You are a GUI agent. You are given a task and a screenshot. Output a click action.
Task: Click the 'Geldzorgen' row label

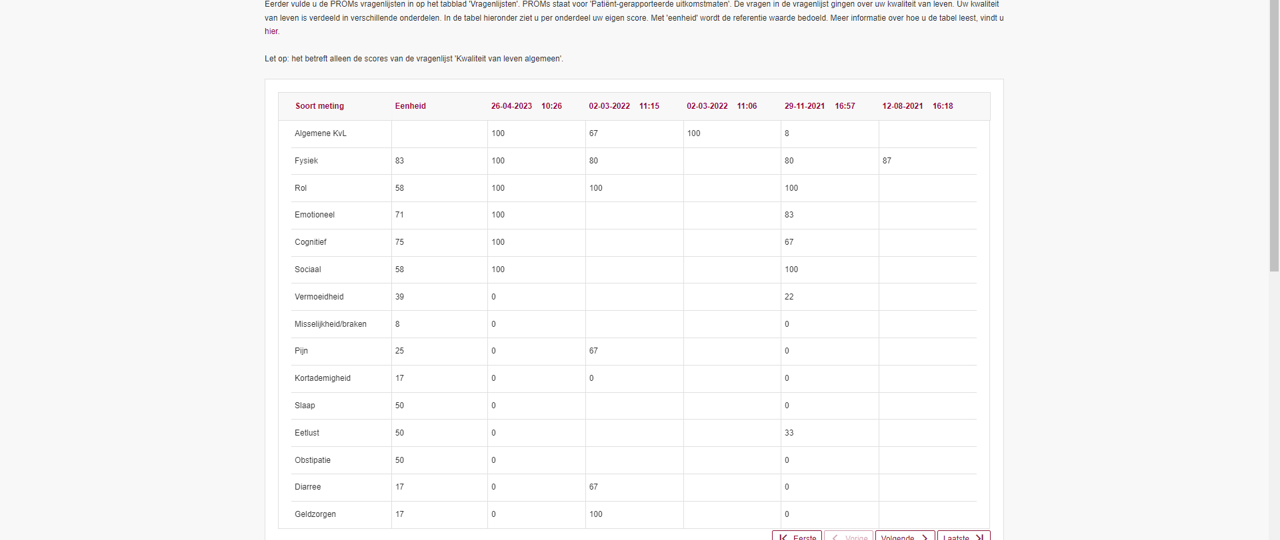pos(315,514)
